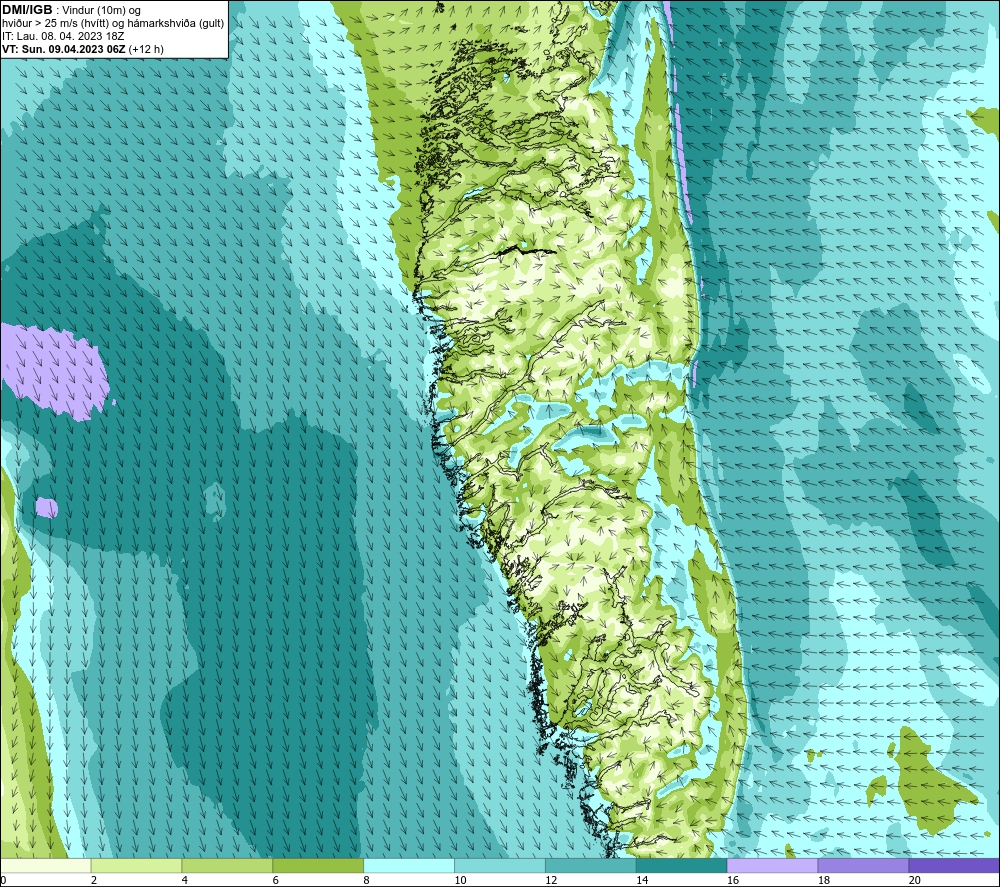
Task: Click the '(+12 h)' forecast offset text
Action: (146, 49)
